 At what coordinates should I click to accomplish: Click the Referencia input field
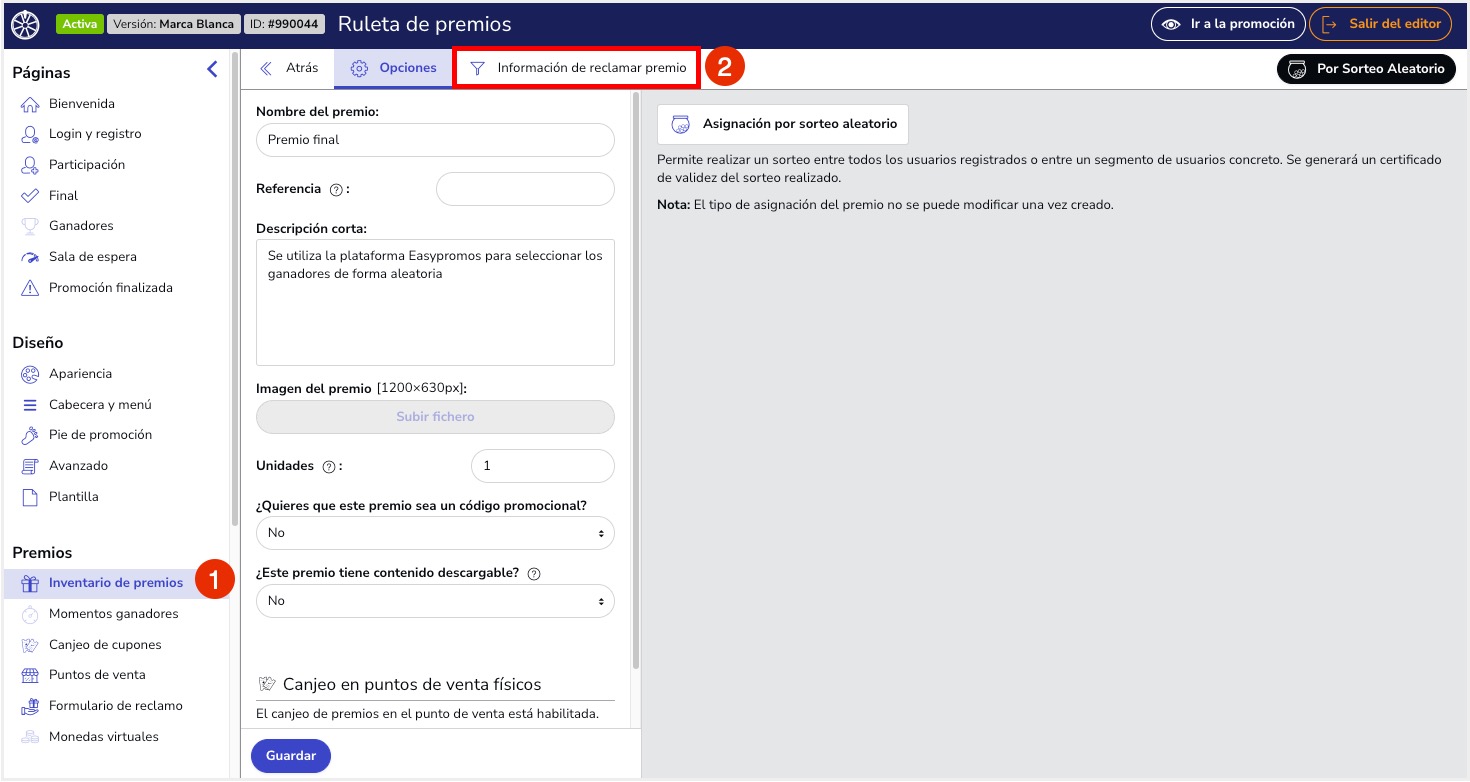pyautogui.click(x=525, y=189)
